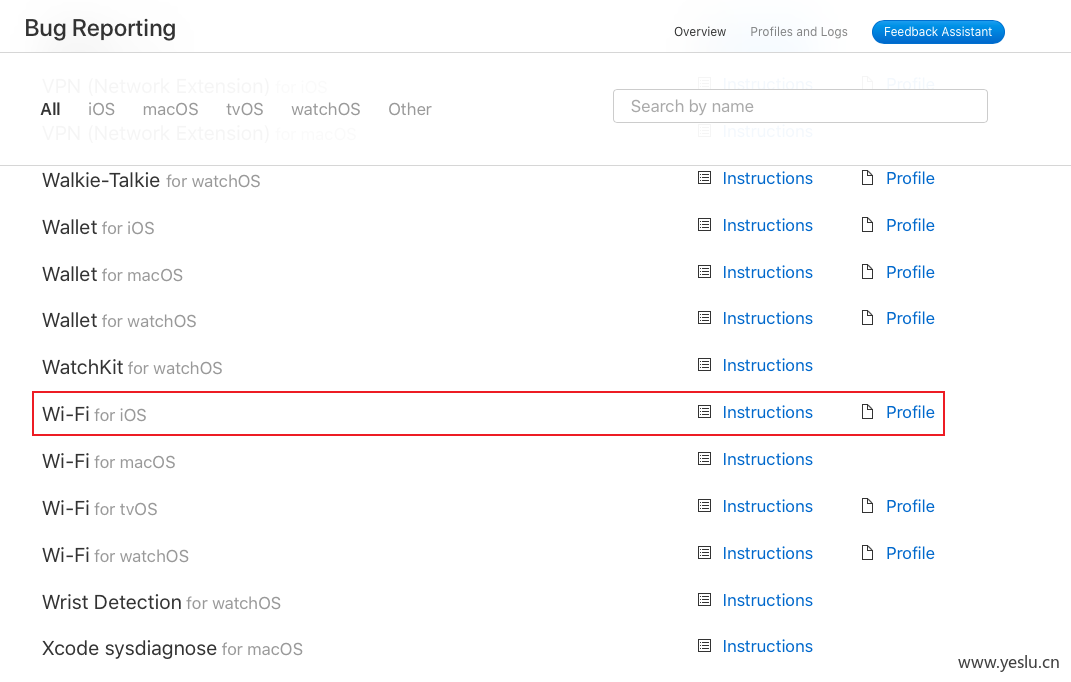Image resolution: width=1071 pixels, height=682 pixels.
Task: Click the Profile document icon for Wi-Fi for watchOS
Action: 867,553
